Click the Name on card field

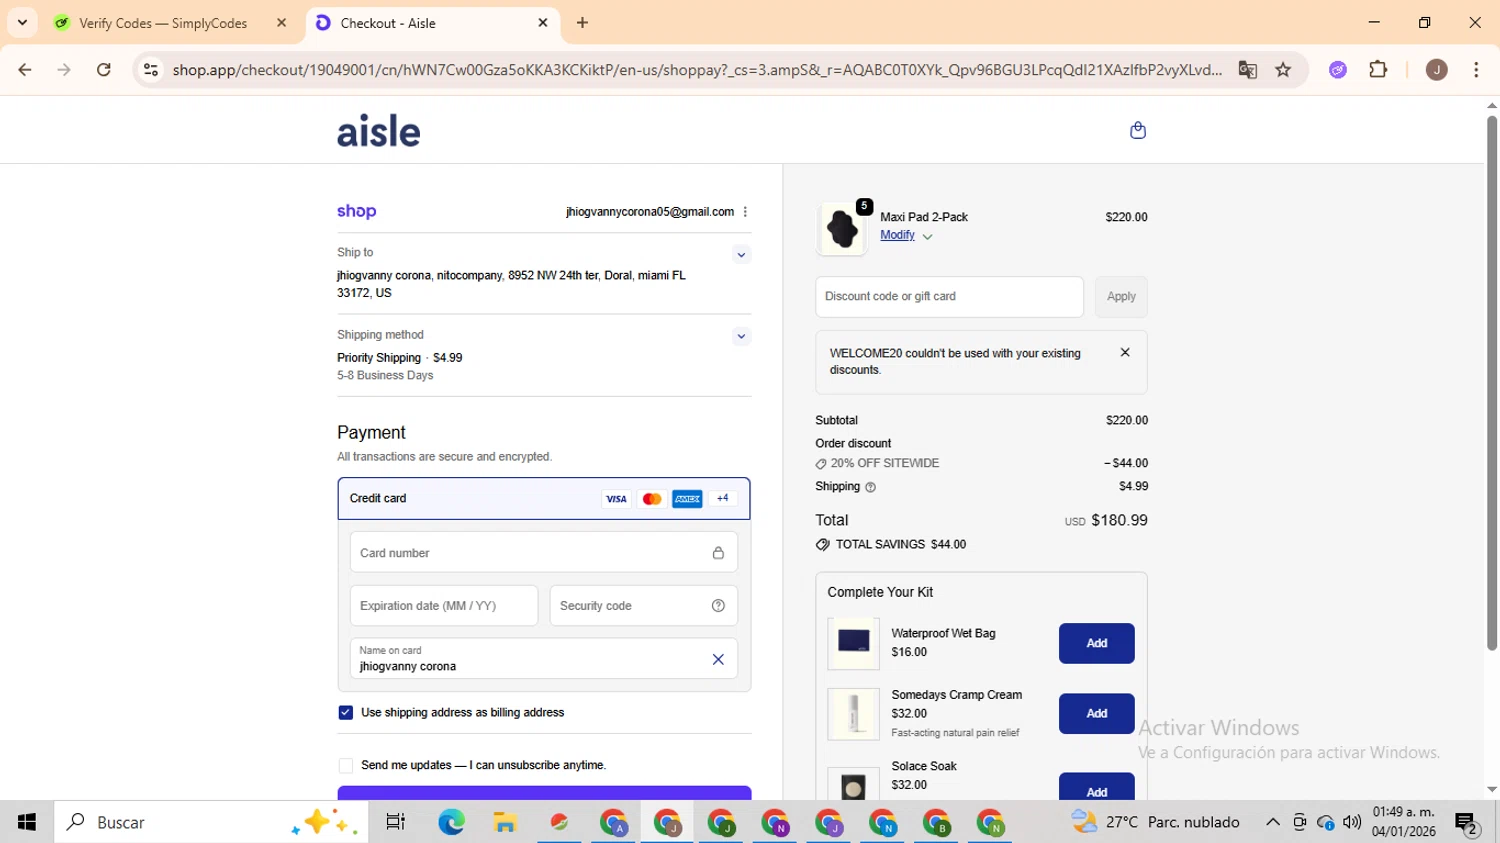[544, 659]
